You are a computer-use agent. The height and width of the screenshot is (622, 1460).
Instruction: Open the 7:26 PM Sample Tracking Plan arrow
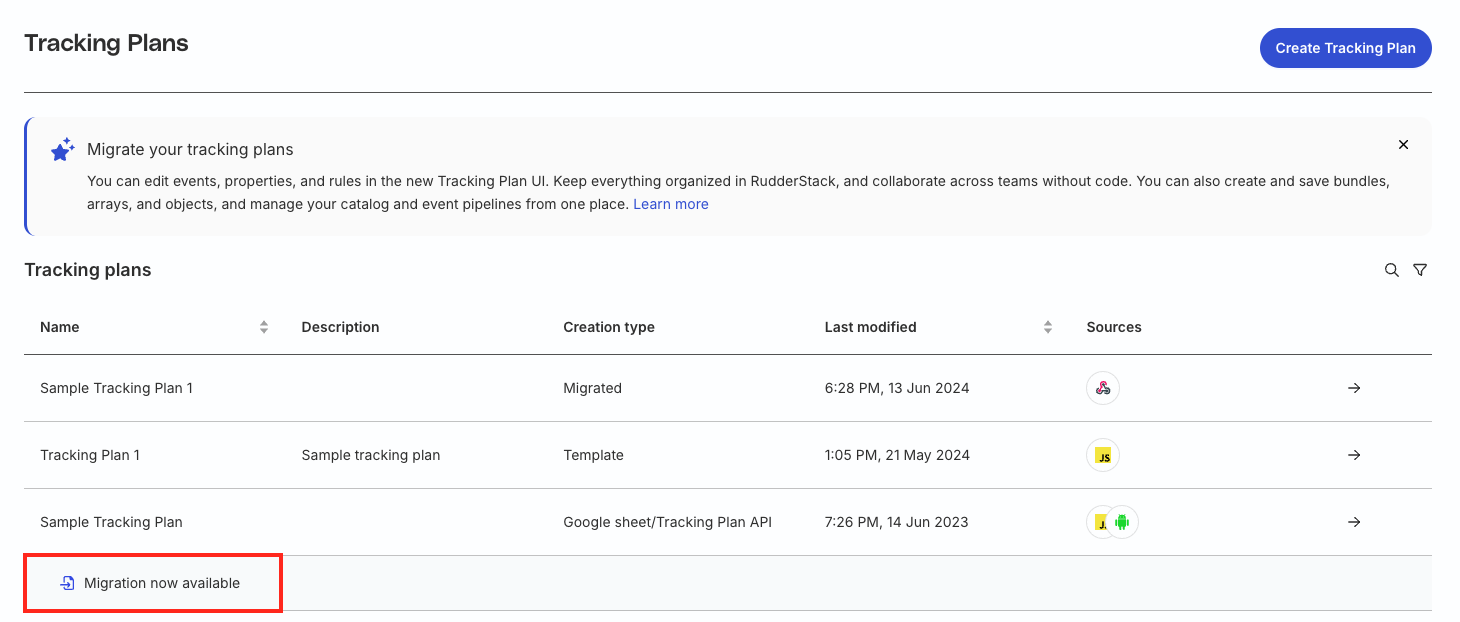(1354, 522)
